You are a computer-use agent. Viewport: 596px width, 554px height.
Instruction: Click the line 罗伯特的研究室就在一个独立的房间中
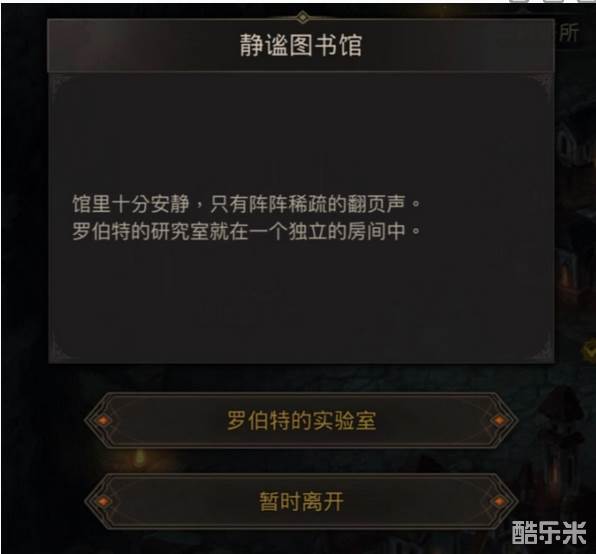click(x=246, y=231)
